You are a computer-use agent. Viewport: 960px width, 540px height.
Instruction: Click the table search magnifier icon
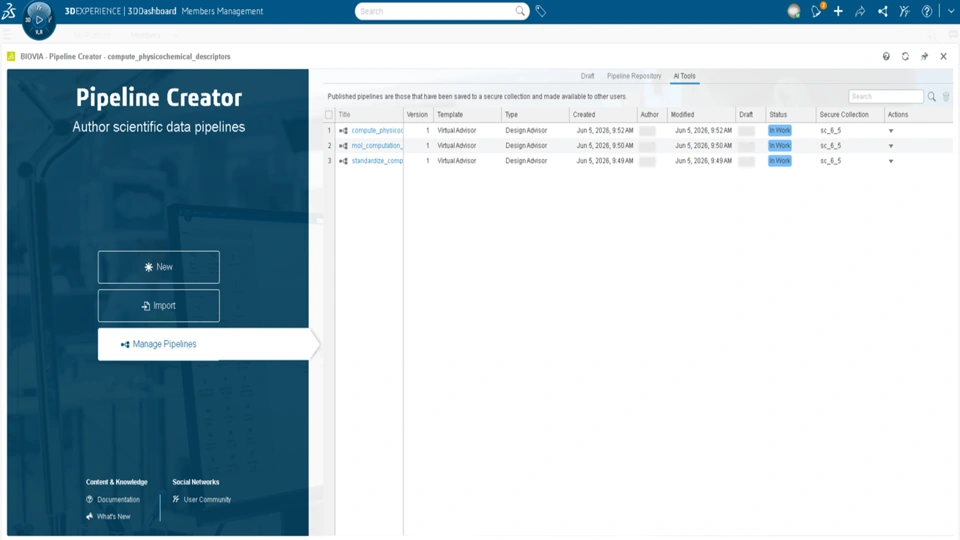click(x=931, y=97)
